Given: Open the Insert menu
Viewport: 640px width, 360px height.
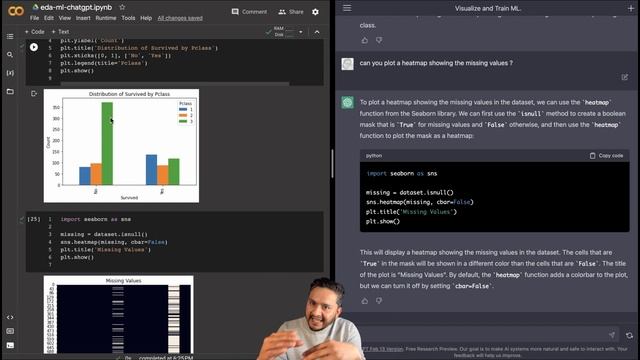Looking at the screenshot, I should [x=83, y=18].
